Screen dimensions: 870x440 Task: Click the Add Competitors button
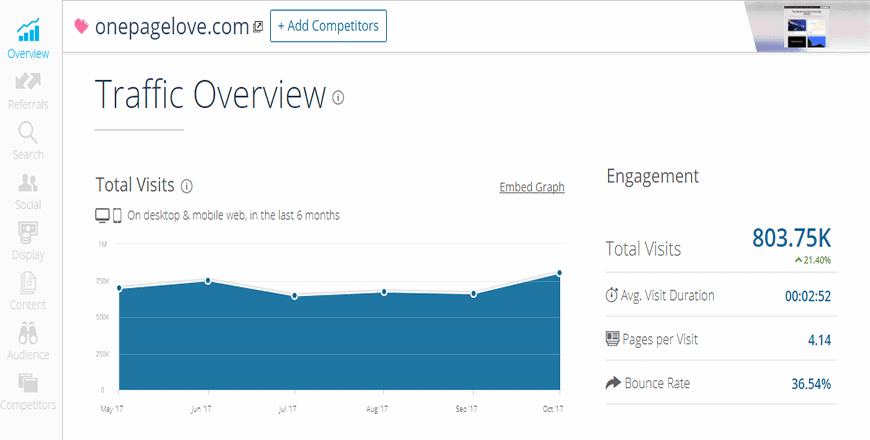click(328, 26)
